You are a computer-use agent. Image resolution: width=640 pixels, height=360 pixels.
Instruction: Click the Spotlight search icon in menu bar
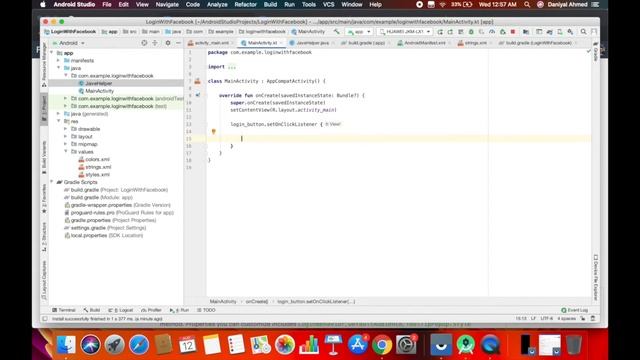click(x=527, y=4)
